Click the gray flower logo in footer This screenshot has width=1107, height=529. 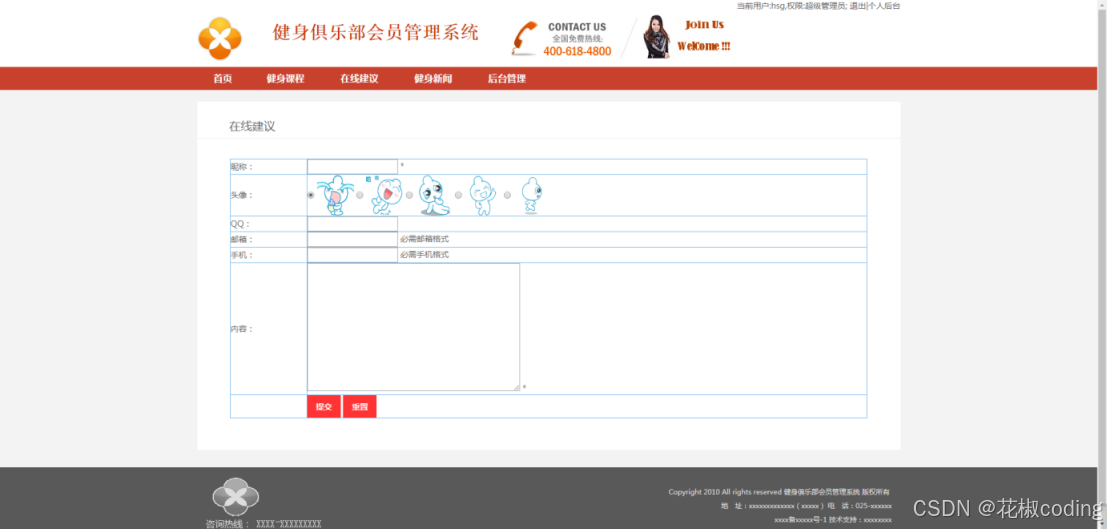[x=236, y=497]
